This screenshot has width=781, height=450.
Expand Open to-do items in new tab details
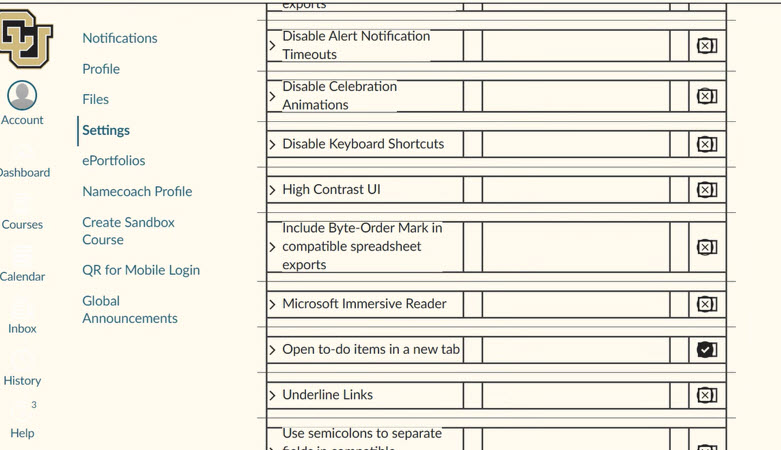tap(272, 350)
